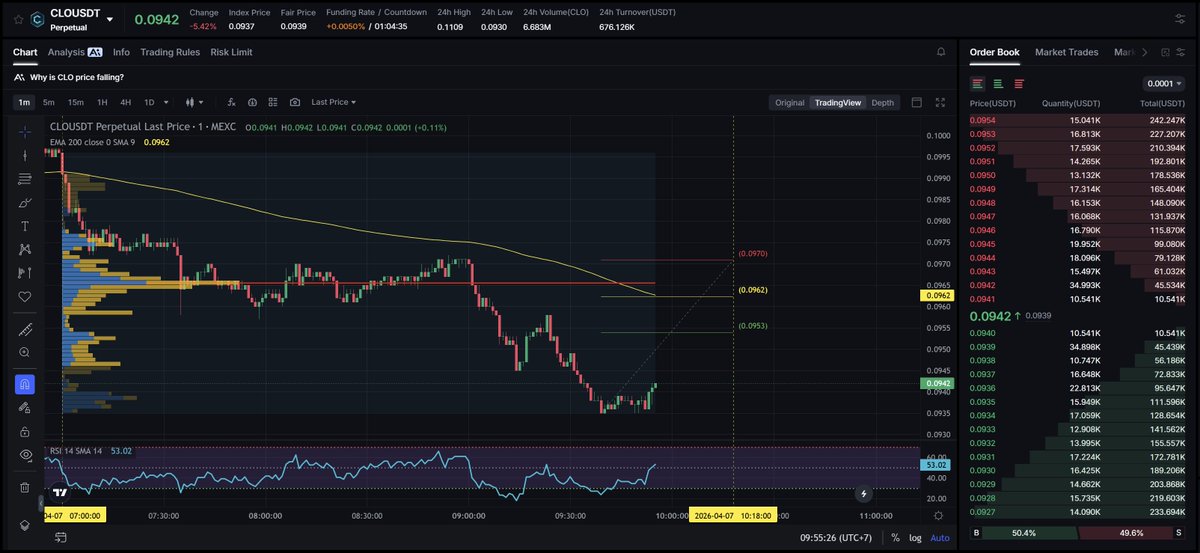Image resolution: width=1200 pixels, height=553 pixels.
Task: Open order book settings sliders icon
Action: pos(1181,19)
